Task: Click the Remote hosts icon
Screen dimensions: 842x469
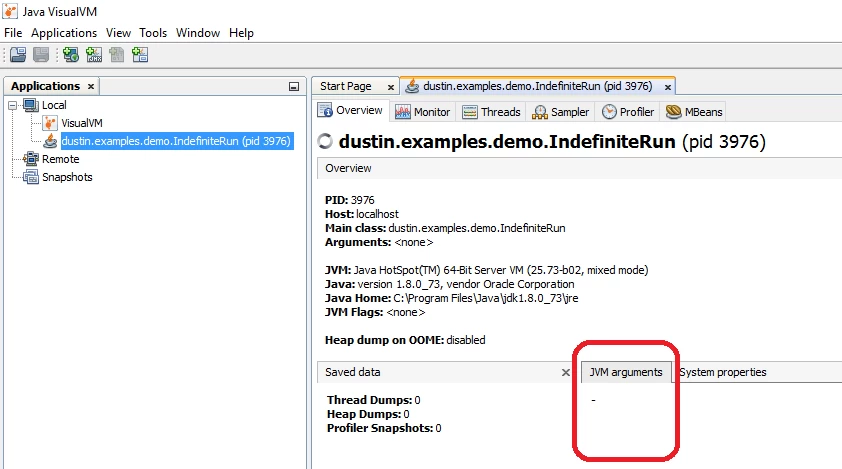Action: click(31, 158)
